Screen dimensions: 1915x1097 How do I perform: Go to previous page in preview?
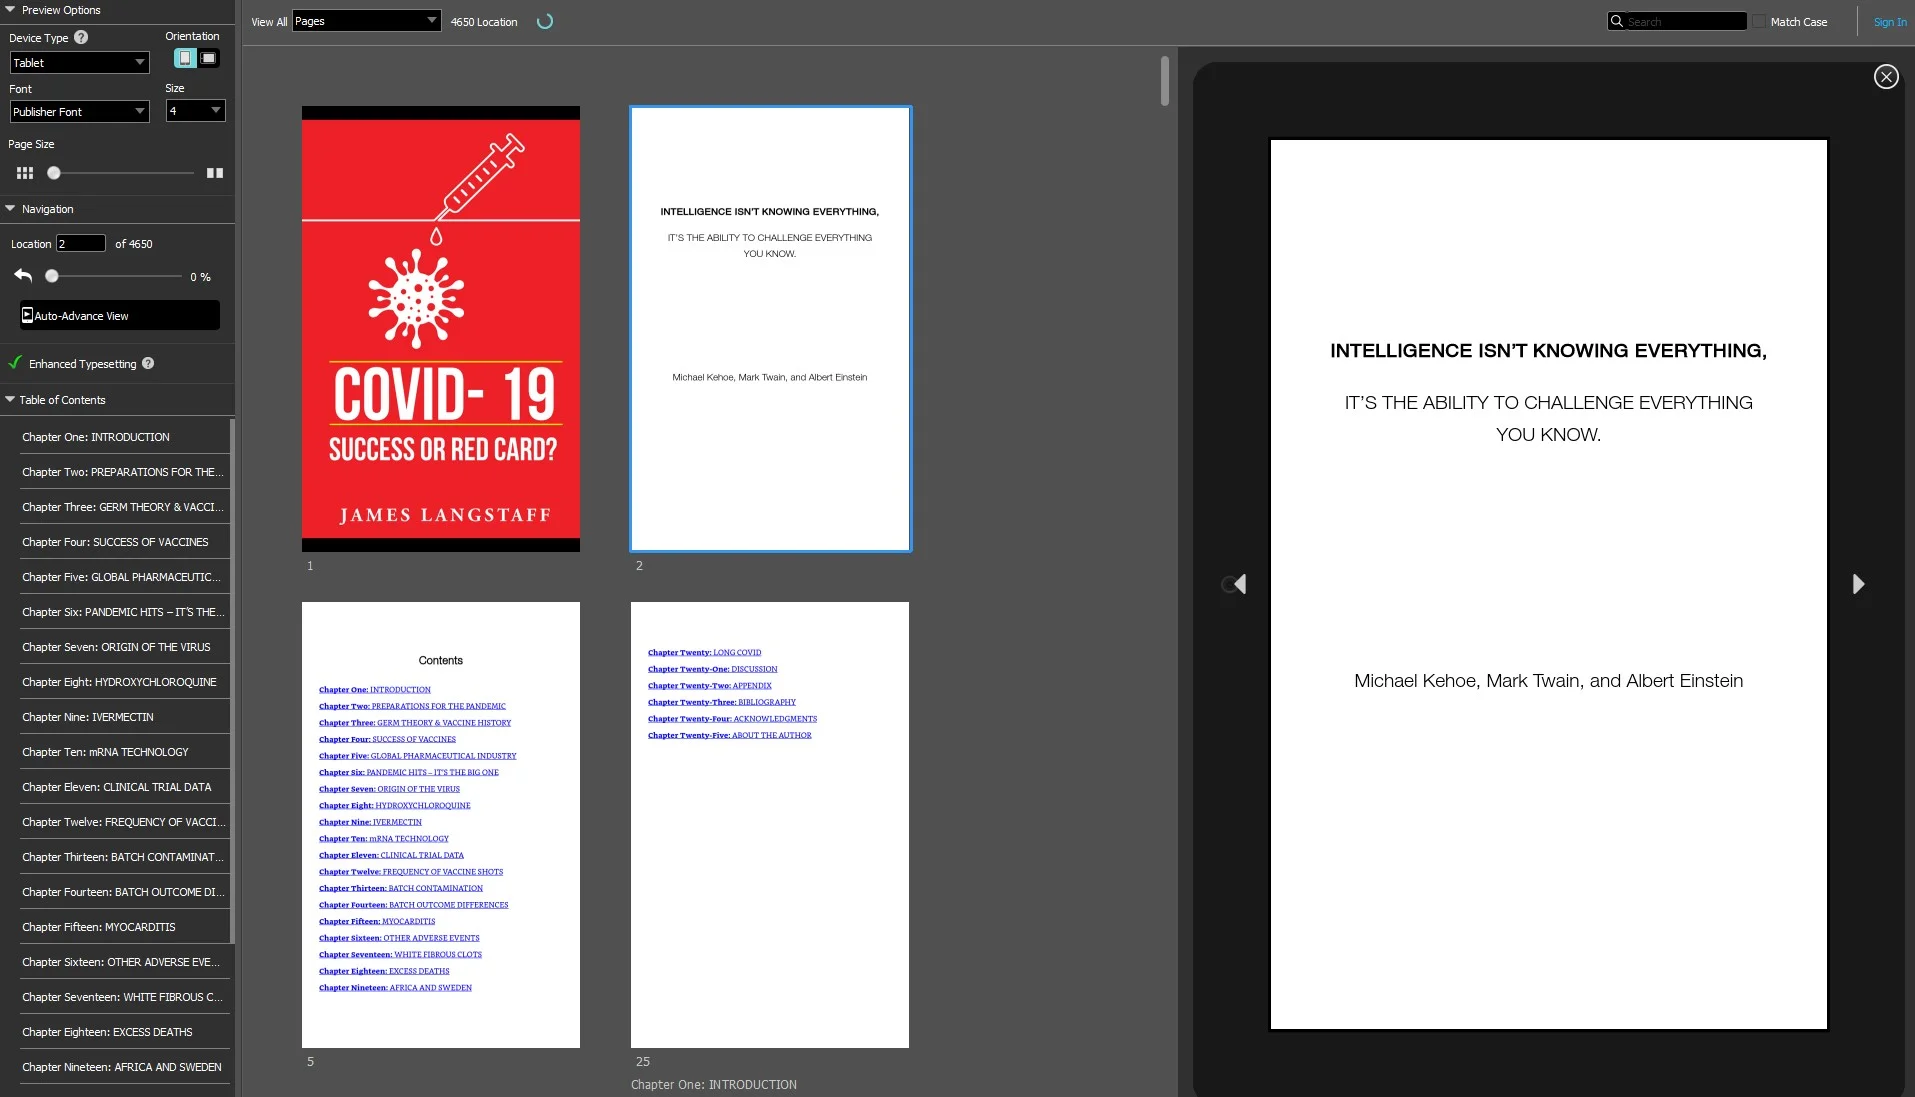click(1239, 584)
